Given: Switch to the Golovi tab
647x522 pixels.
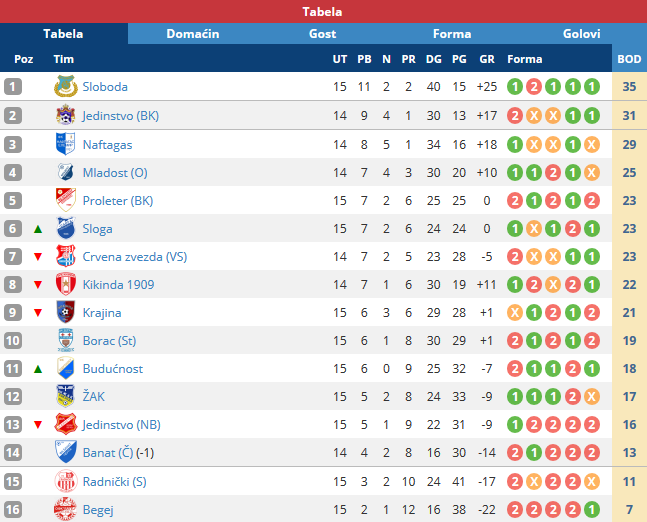Looking at the screenshot, I should pyautogui.click(x=581, y=34).
